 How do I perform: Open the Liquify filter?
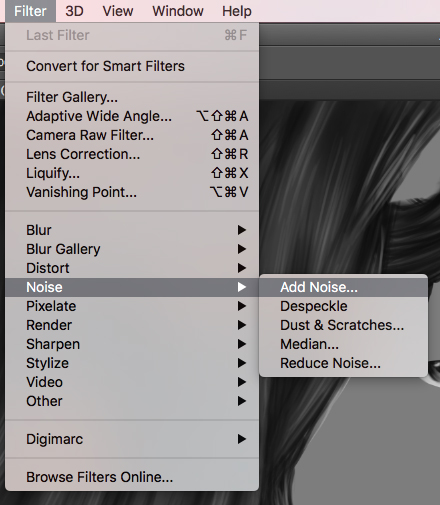(x=132, y=173)
